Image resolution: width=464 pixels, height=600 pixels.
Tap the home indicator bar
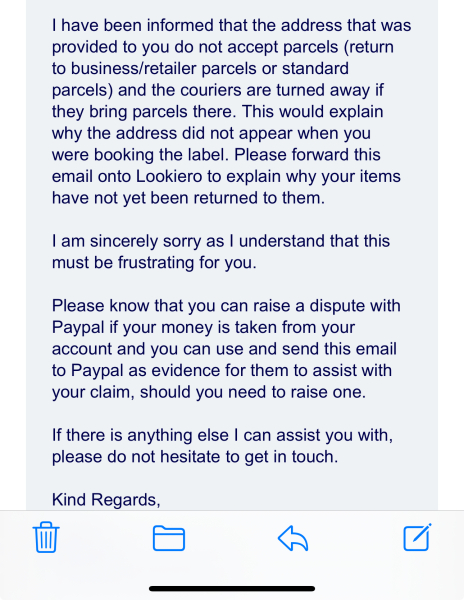tap(232, 589)
